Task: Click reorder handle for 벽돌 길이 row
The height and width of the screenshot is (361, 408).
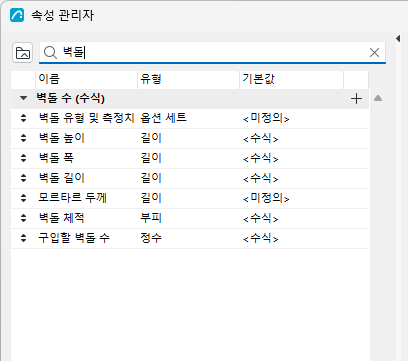Action: tap(23, 178)
